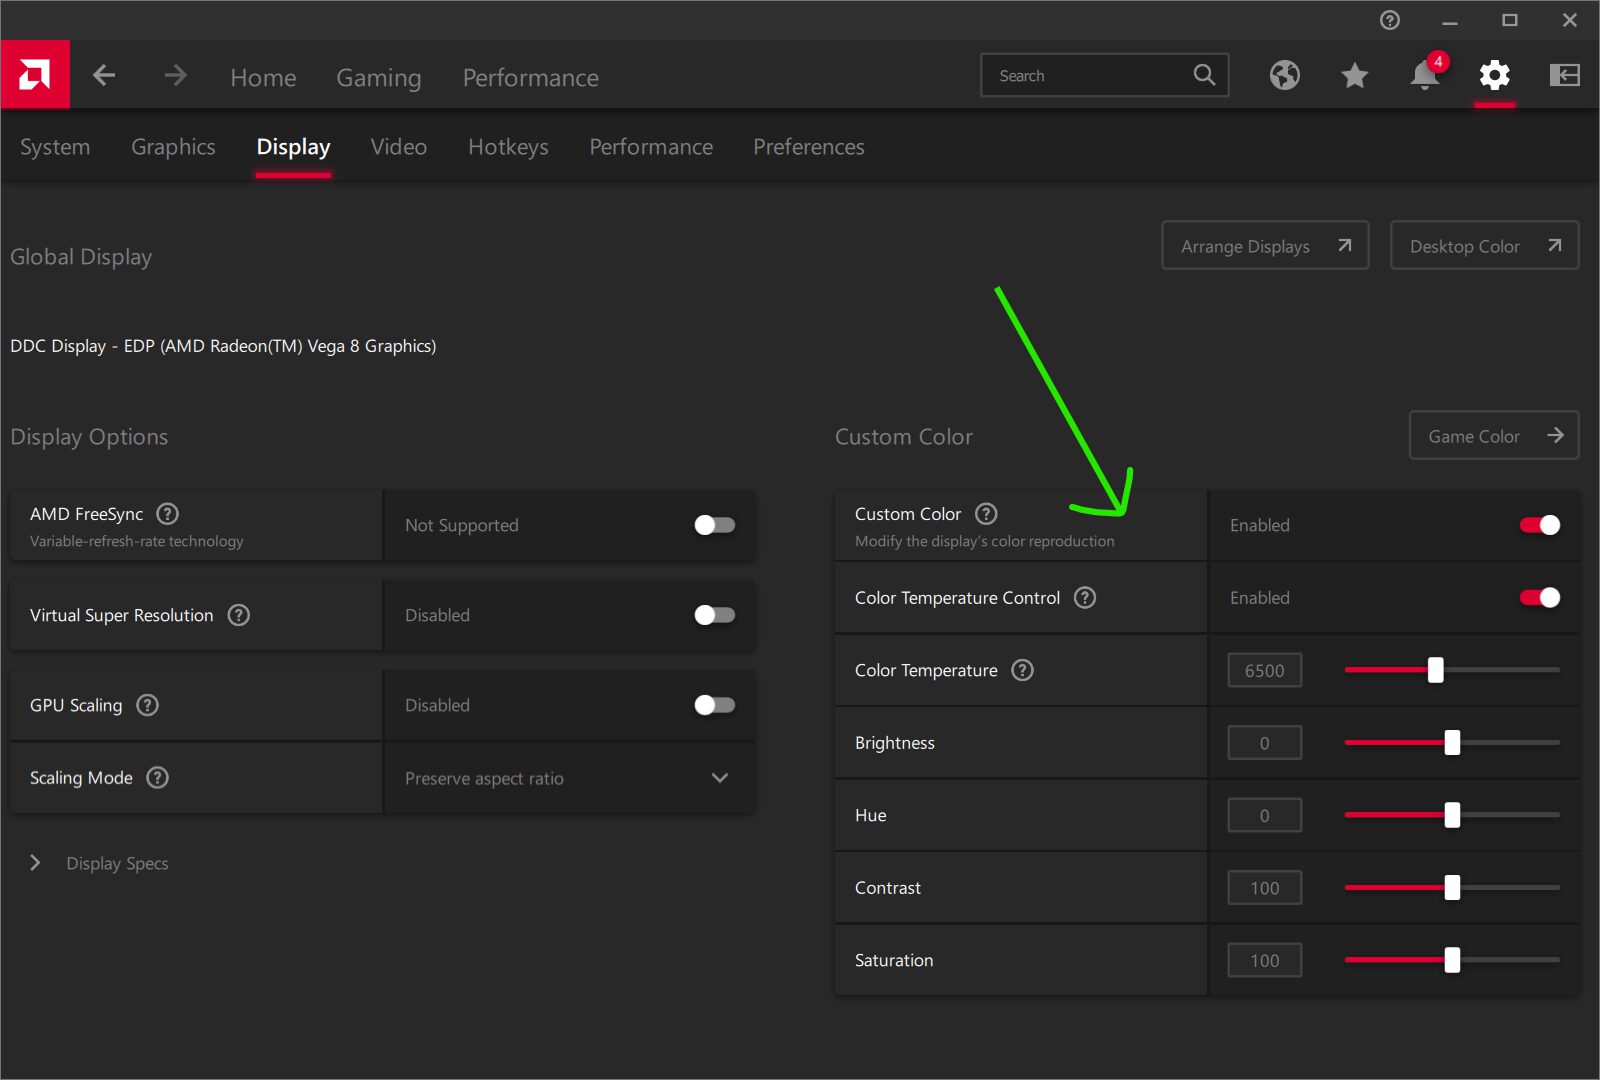This screenshot has width=1600, height=1080.
Task: Click the AMD logo icon
Action: (35, 74)
